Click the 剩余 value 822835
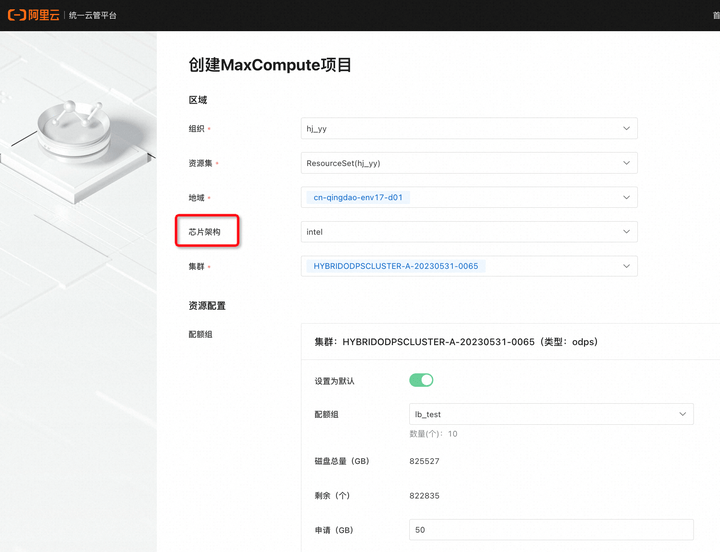This screenshot has width=720, height=552. tap(424, 496)
